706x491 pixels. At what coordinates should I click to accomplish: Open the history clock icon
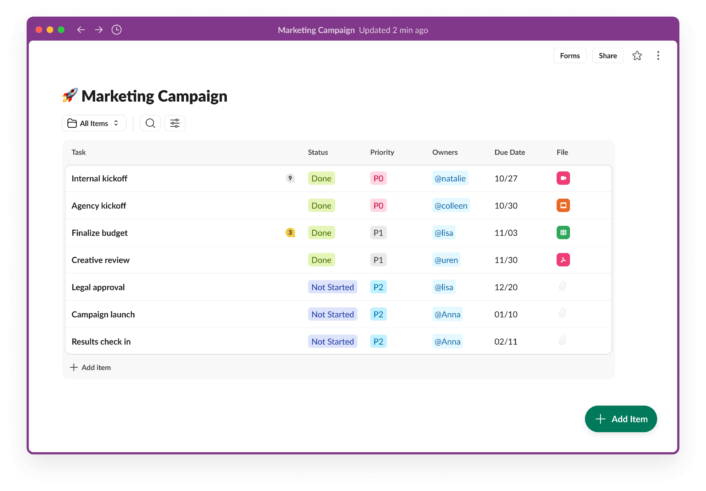click(117, 30)
